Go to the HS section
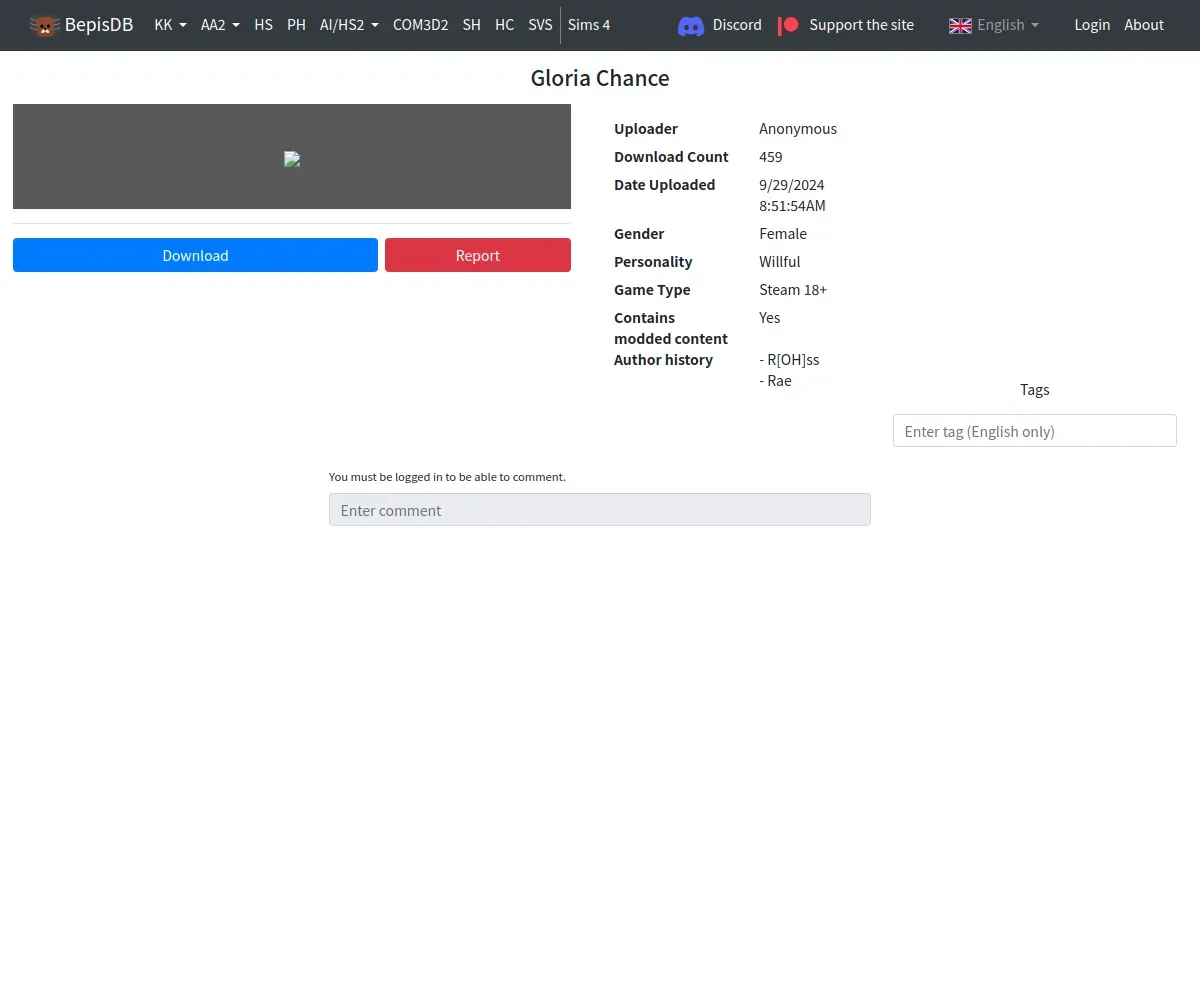 [x=263, y=25]
